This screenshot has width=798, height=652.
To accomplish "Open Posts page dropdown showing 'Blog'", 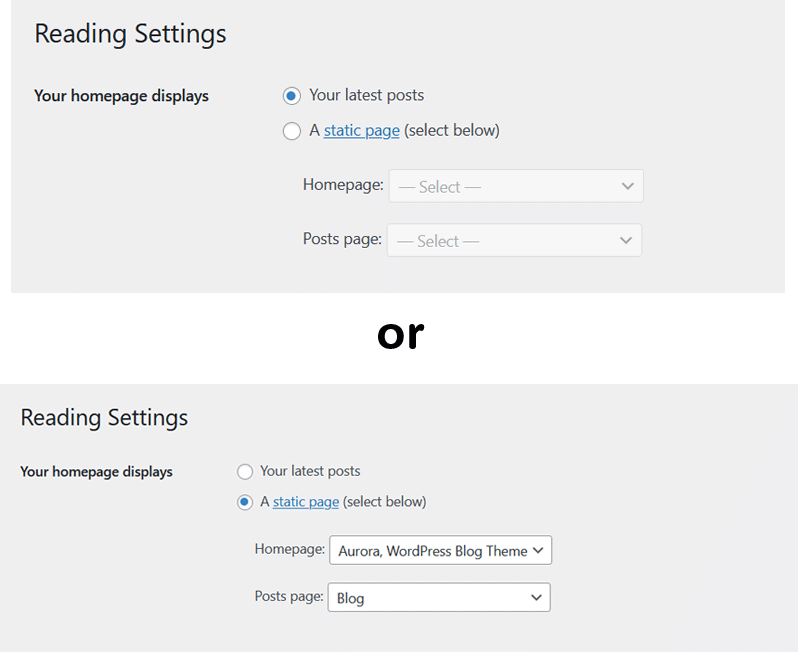I will pyautogui.click(x=439, y=597).
